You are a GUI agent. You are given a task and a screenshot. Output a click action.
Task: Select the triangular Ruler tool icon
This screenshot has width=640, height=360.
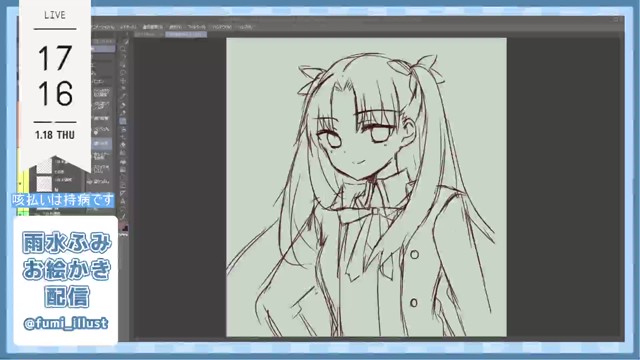[x=123, y=193]
